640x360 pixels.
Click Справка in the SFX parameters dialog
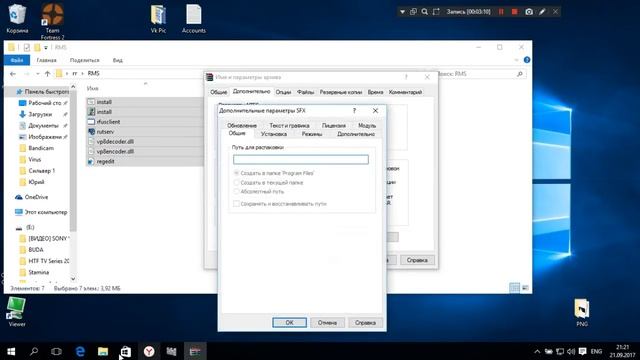pyautogui.click(x=365, y=322)
